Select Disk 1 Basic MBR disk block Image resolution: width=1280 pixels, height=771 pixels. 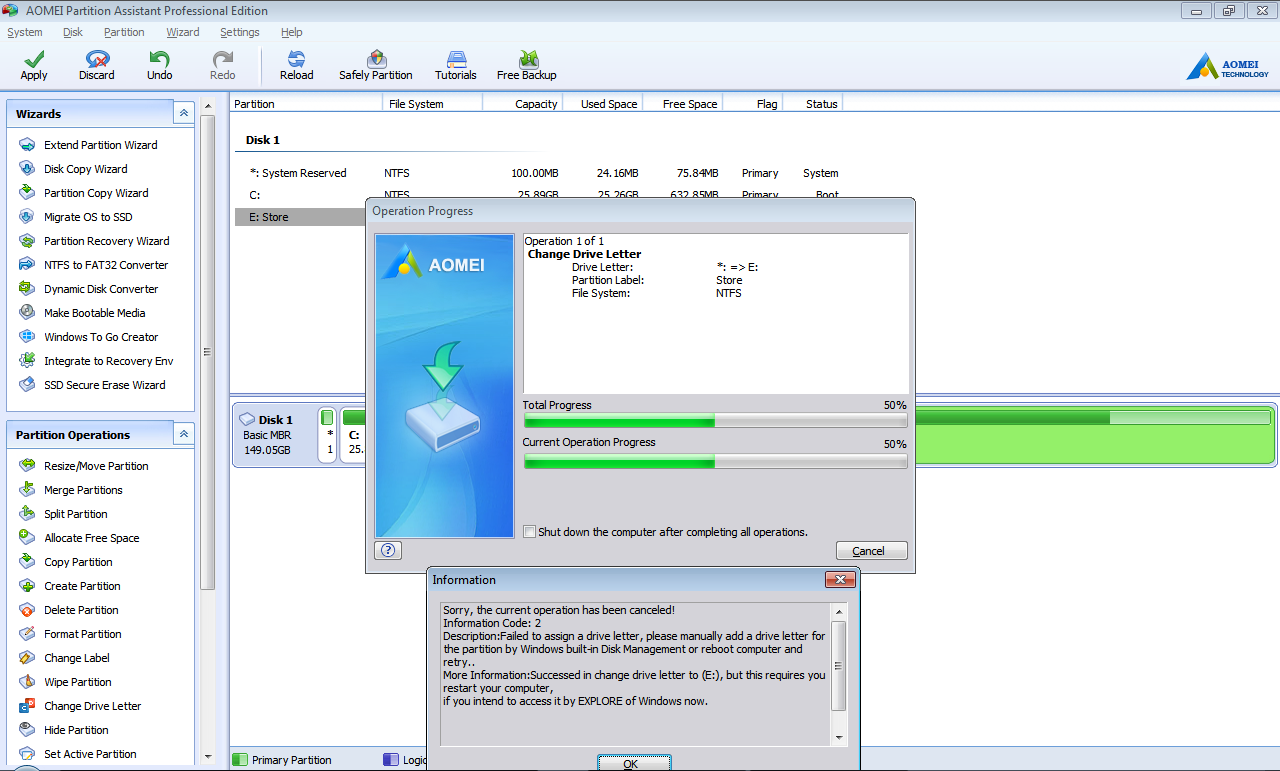pos(274,435)
